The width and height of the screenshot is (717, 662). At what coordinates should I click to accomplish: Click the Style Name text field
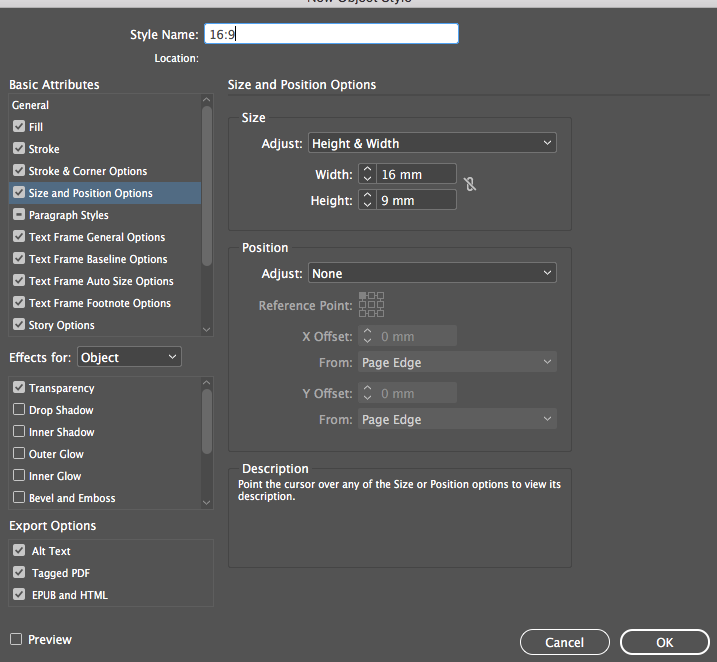pyautogui.click(x=331, y=34)
